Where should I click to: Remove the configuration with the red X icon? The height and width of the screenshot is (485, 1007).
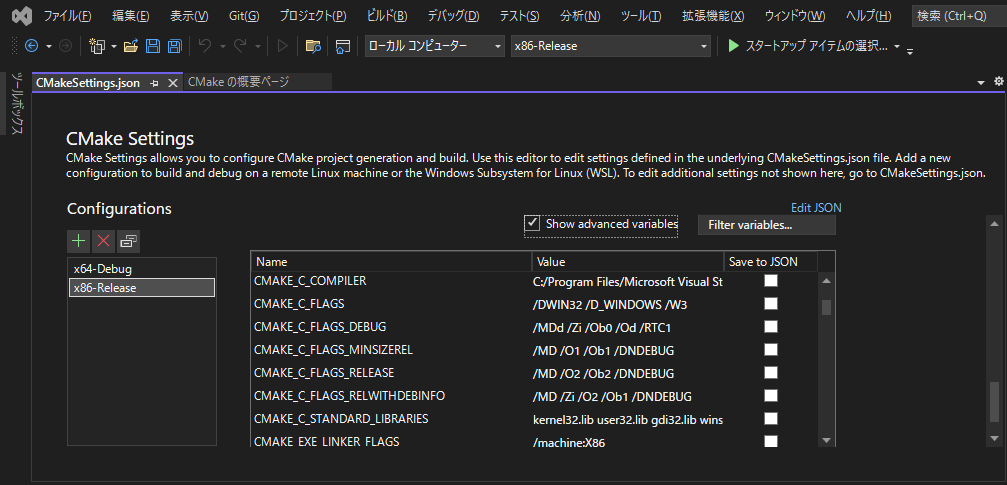103,242
